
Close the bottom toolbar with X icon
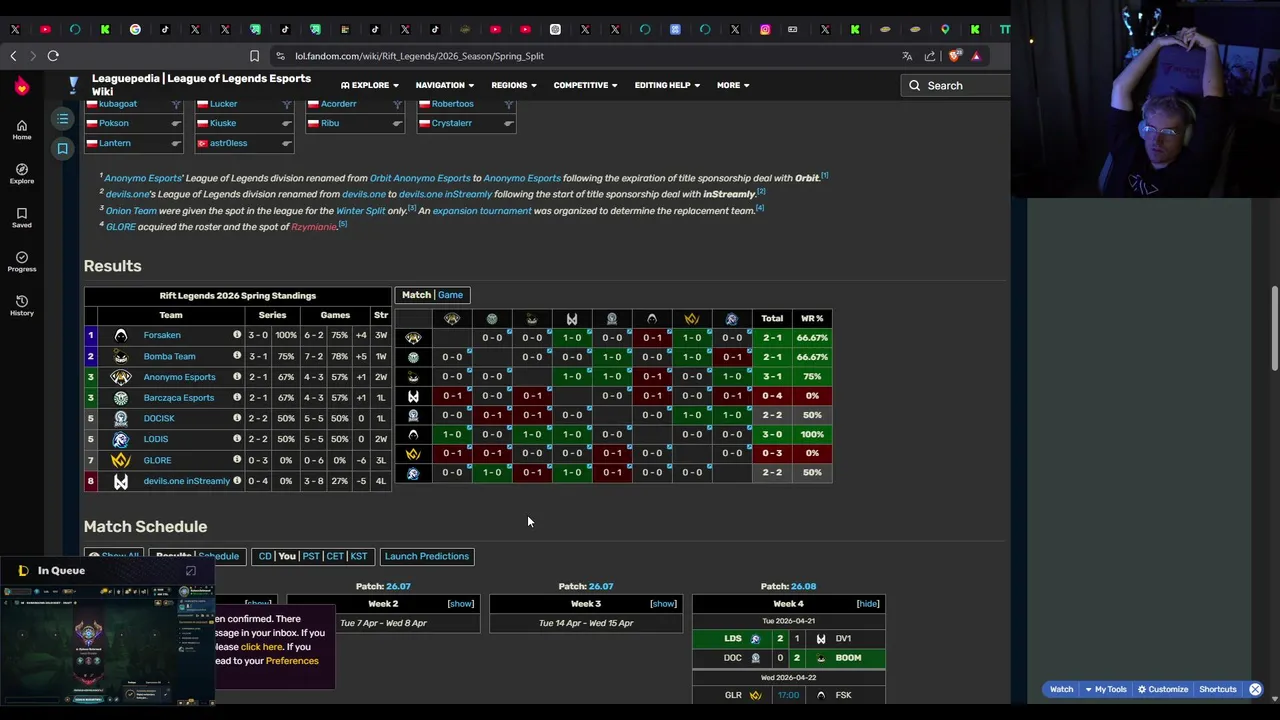point(1255,689)
